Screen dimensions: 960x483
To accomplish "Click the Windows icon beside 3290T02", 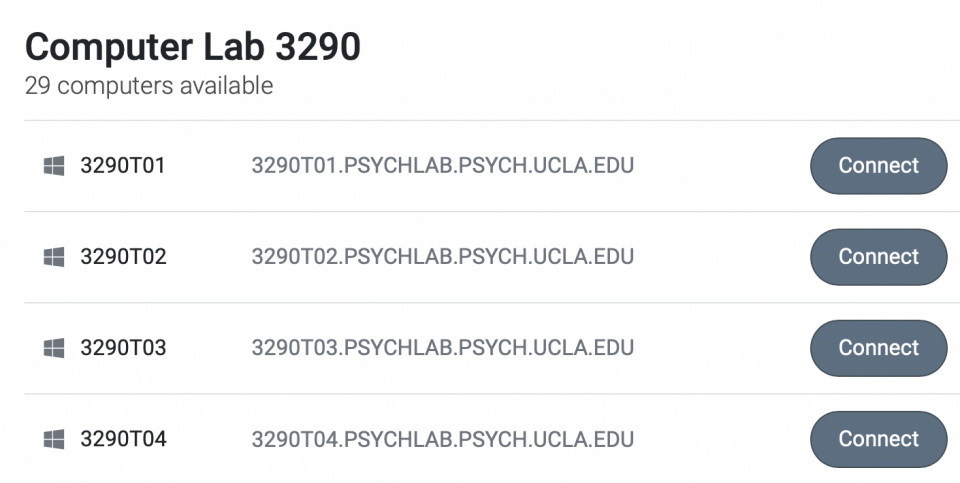I will coord(54,257).
